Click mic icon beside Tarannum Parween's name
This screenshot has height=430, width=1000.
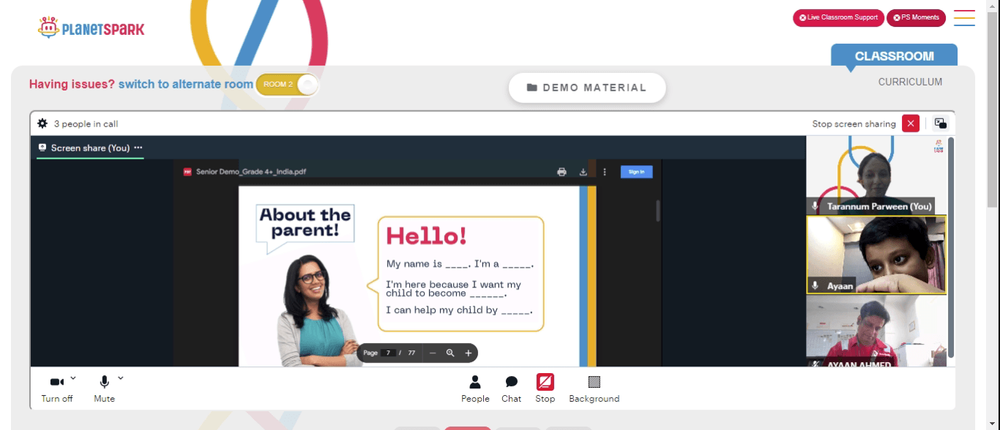[815, 206]
